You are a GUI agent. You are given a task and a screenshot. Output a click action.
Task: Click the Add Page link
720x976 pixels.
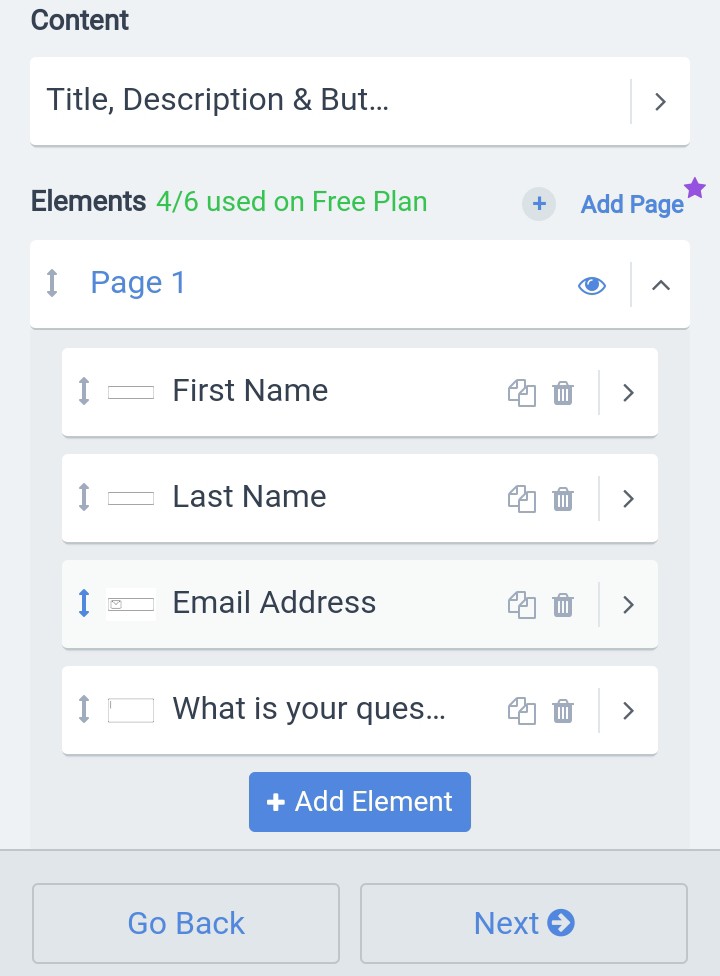[x=632, y=204]
